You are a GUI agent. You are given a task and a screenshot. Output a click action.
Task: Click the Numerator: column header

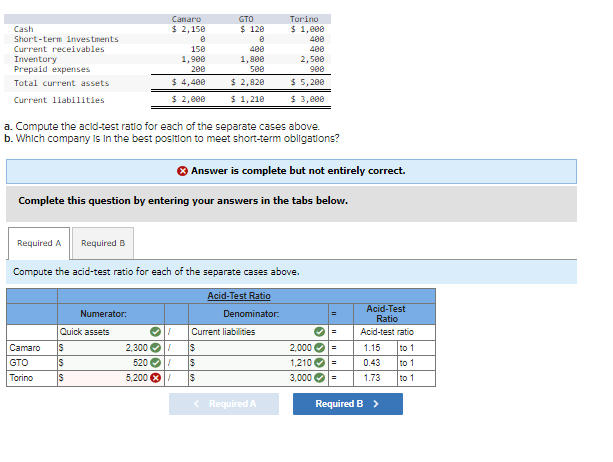(103, 314)
